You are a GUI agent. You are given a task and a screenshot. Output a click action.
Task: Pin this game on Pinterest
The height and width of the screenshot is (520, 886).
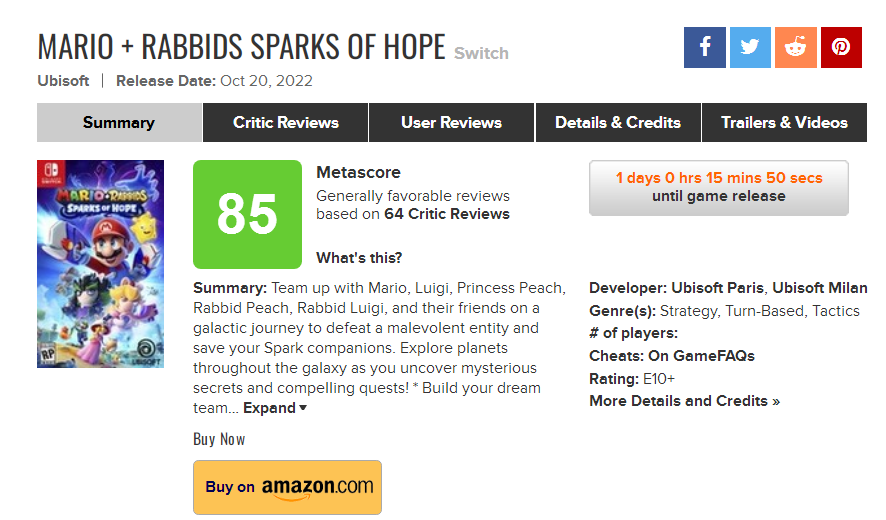[841, 47]
